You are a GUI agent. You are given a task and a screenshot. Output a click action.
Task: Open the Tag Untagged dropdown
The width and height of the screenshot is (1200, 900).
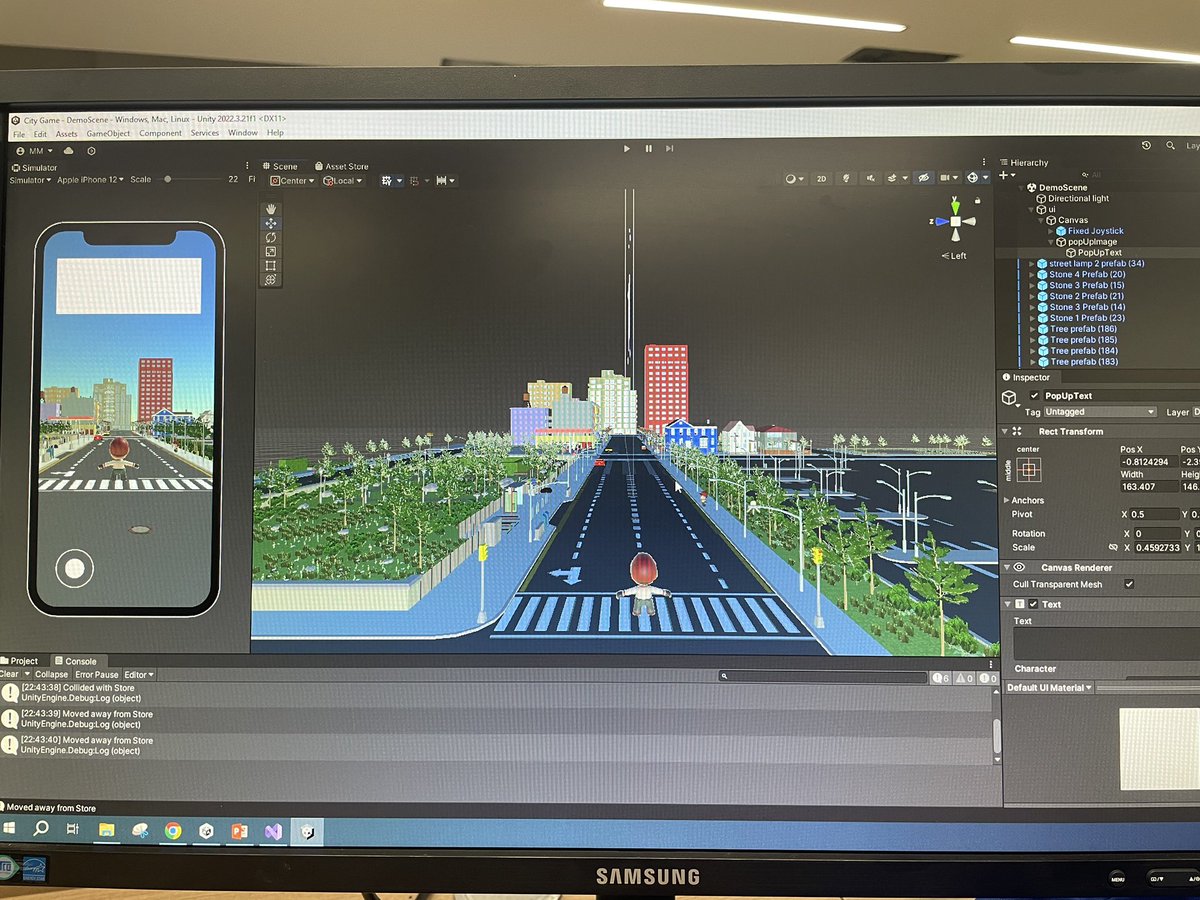pos(1100,411)
